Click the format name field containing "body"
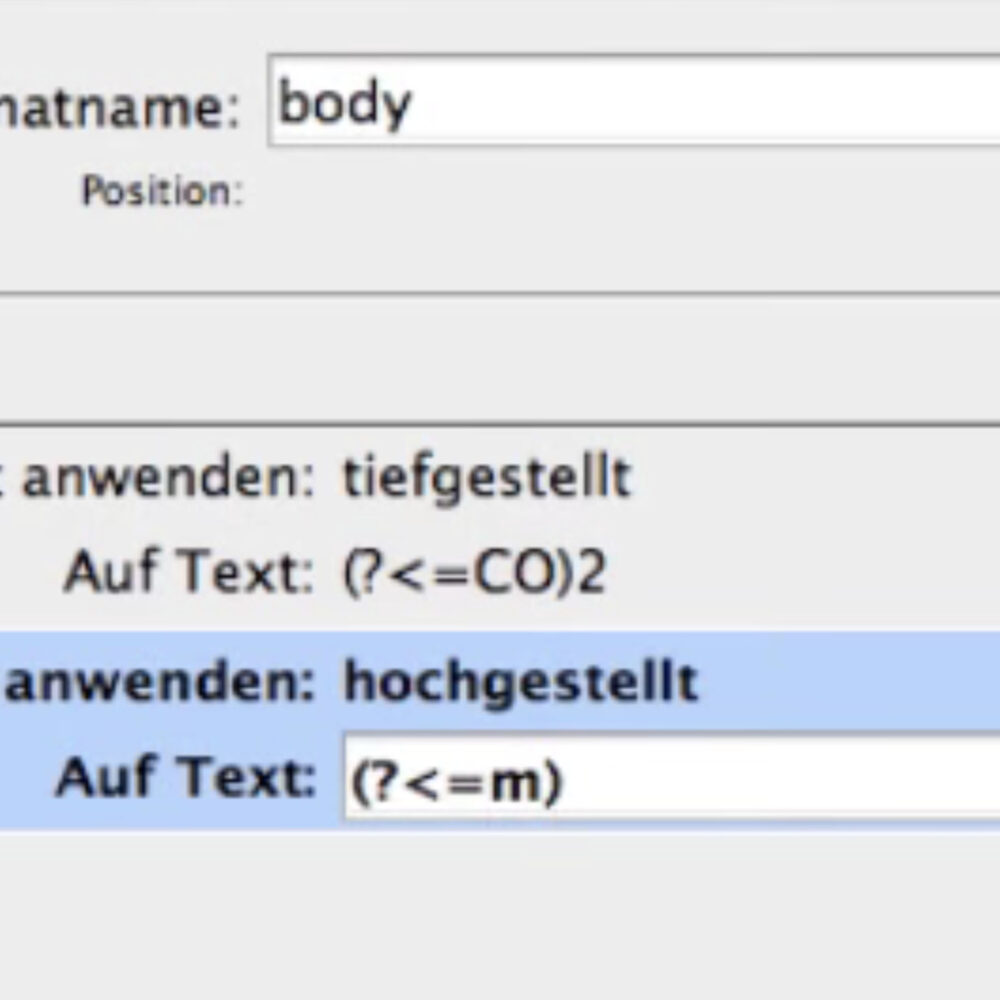Screen dimensions: 1000x1000 [634, 101]
